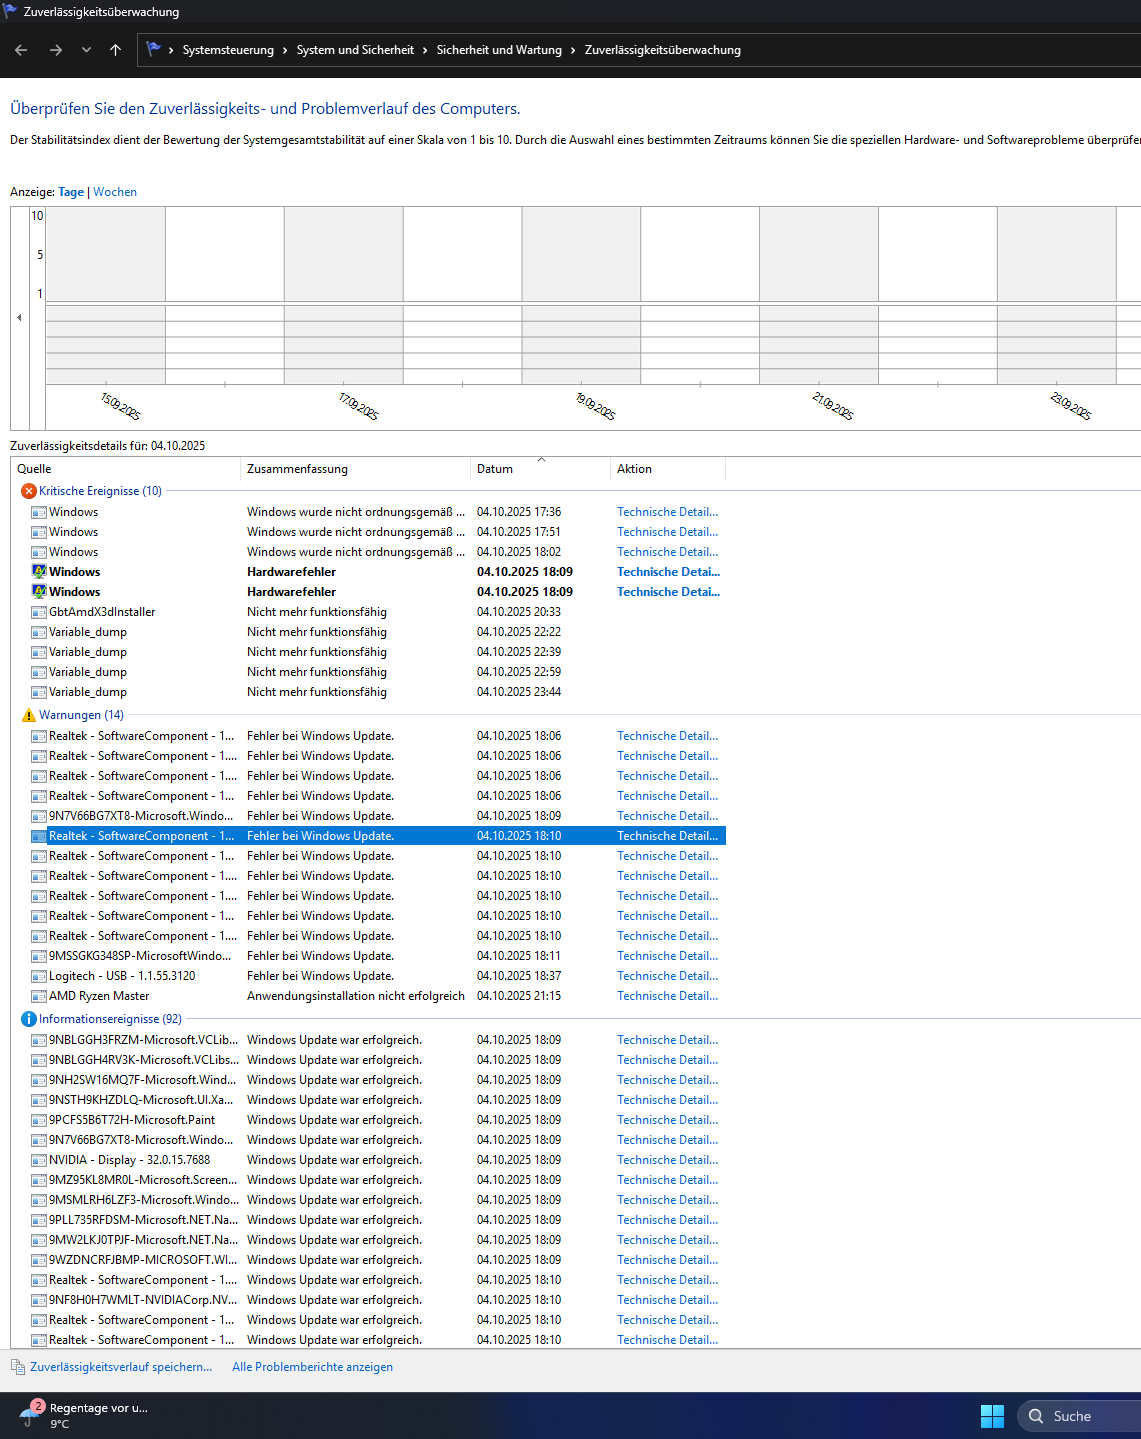Image resolution: width=1141 pixels, height=1439 pixels.
Task: Switch the chart view to Wochen
Action: point(115,192)
